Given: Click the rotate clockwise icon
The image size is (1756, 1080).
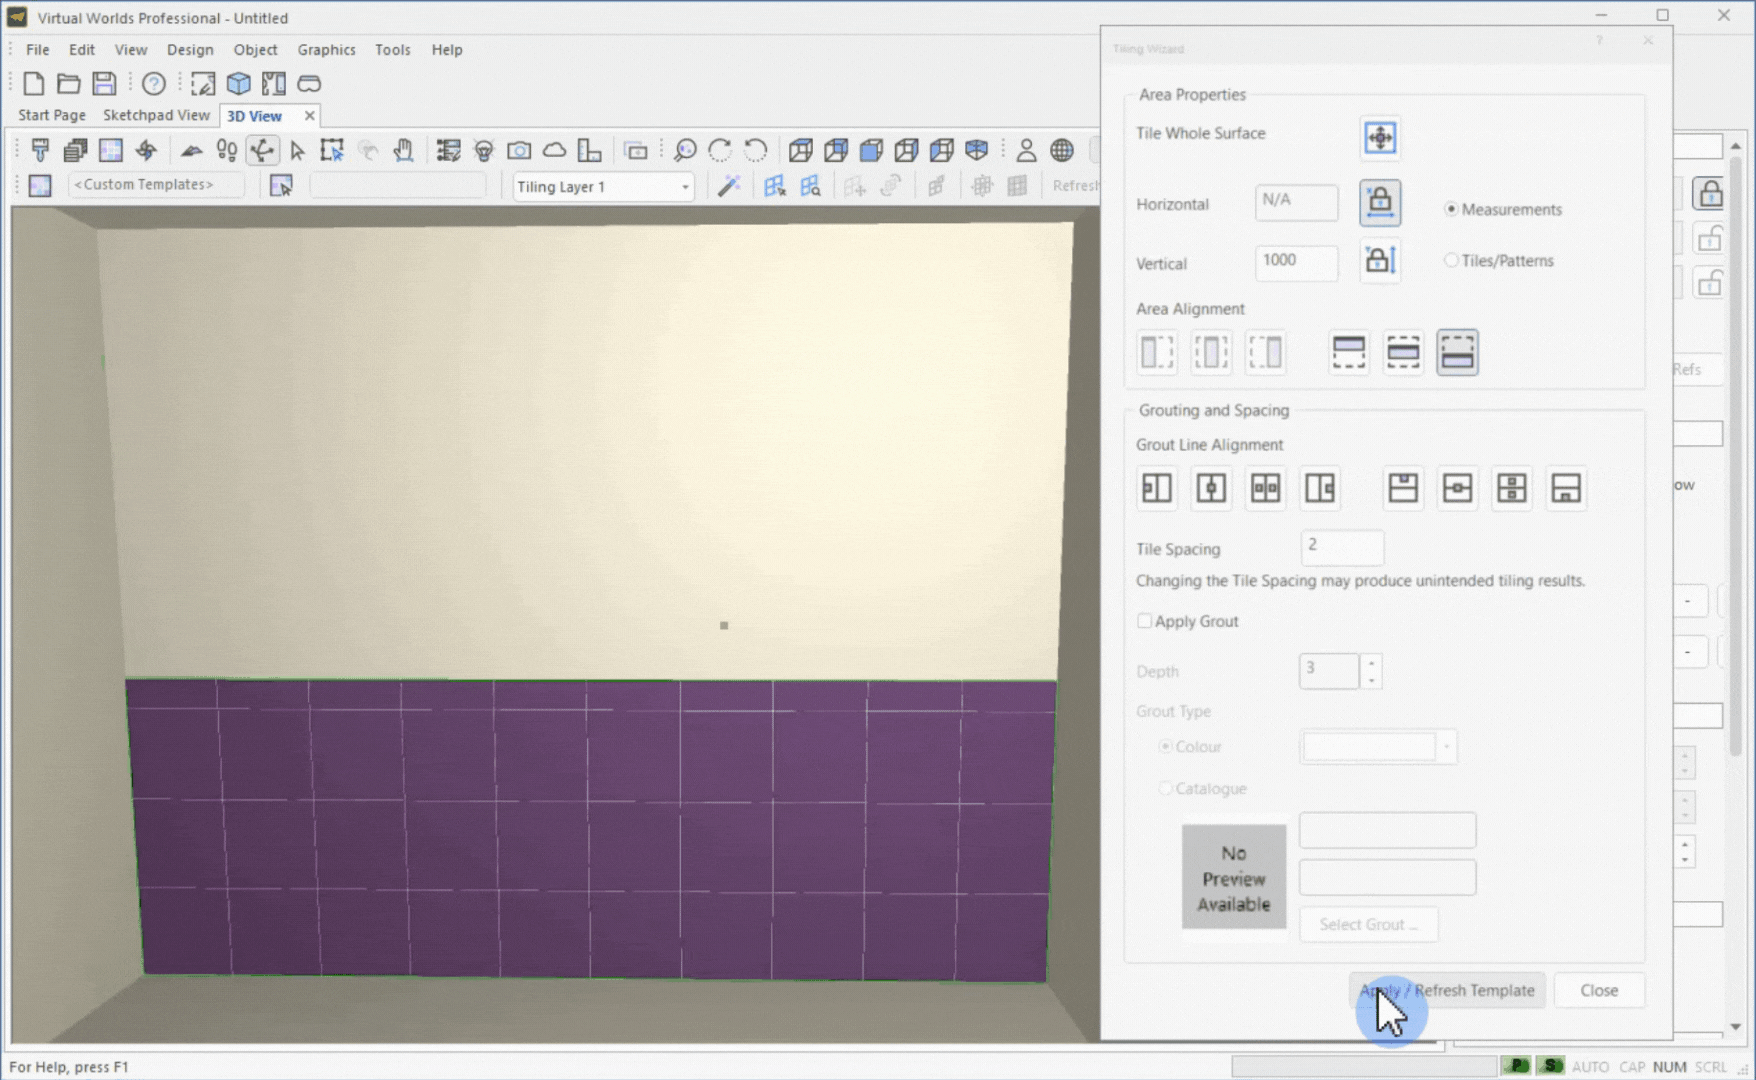Looking at the screenshot, I should pos(720,150).
